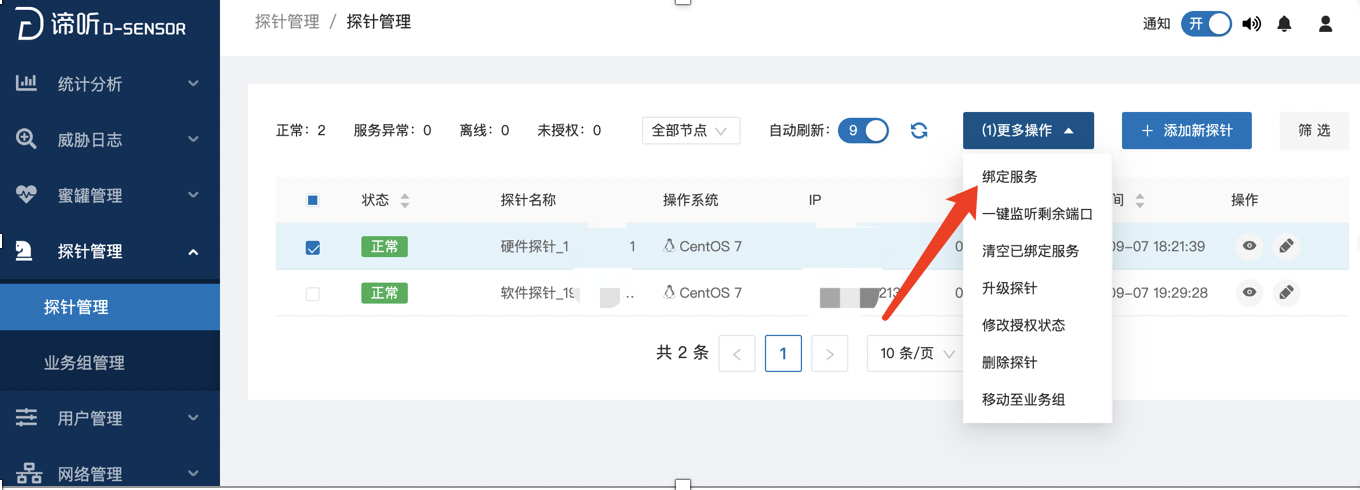This screenshot has width=1360, height=490.
Task: Click the edit pencil icon for 硬件探针 row
Action: (1287, 246)
